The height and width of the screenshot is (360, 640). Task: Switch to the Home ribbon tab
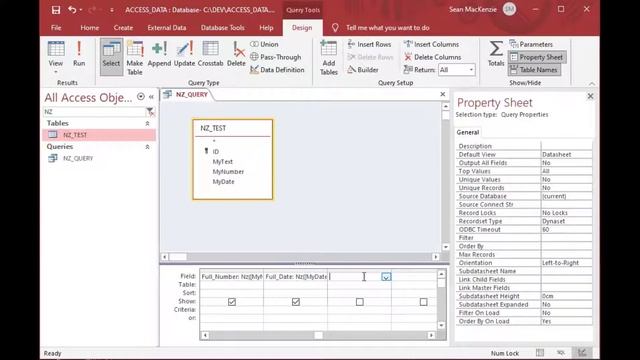point(89,28)
